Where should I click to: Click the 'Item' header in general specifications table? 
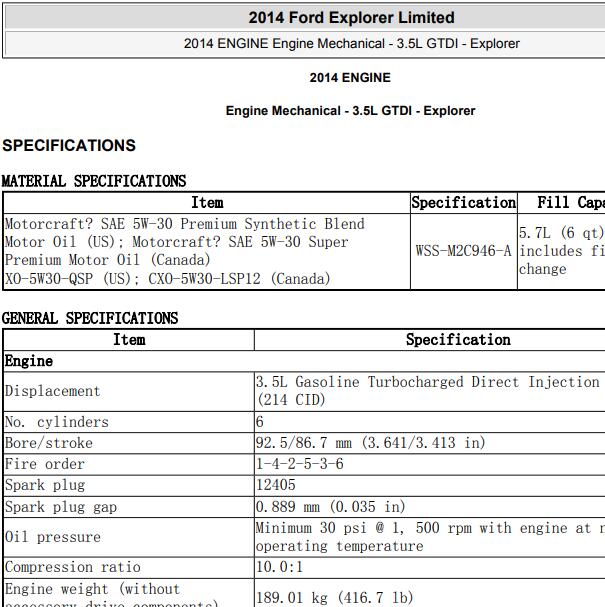(x=129, y=340)
